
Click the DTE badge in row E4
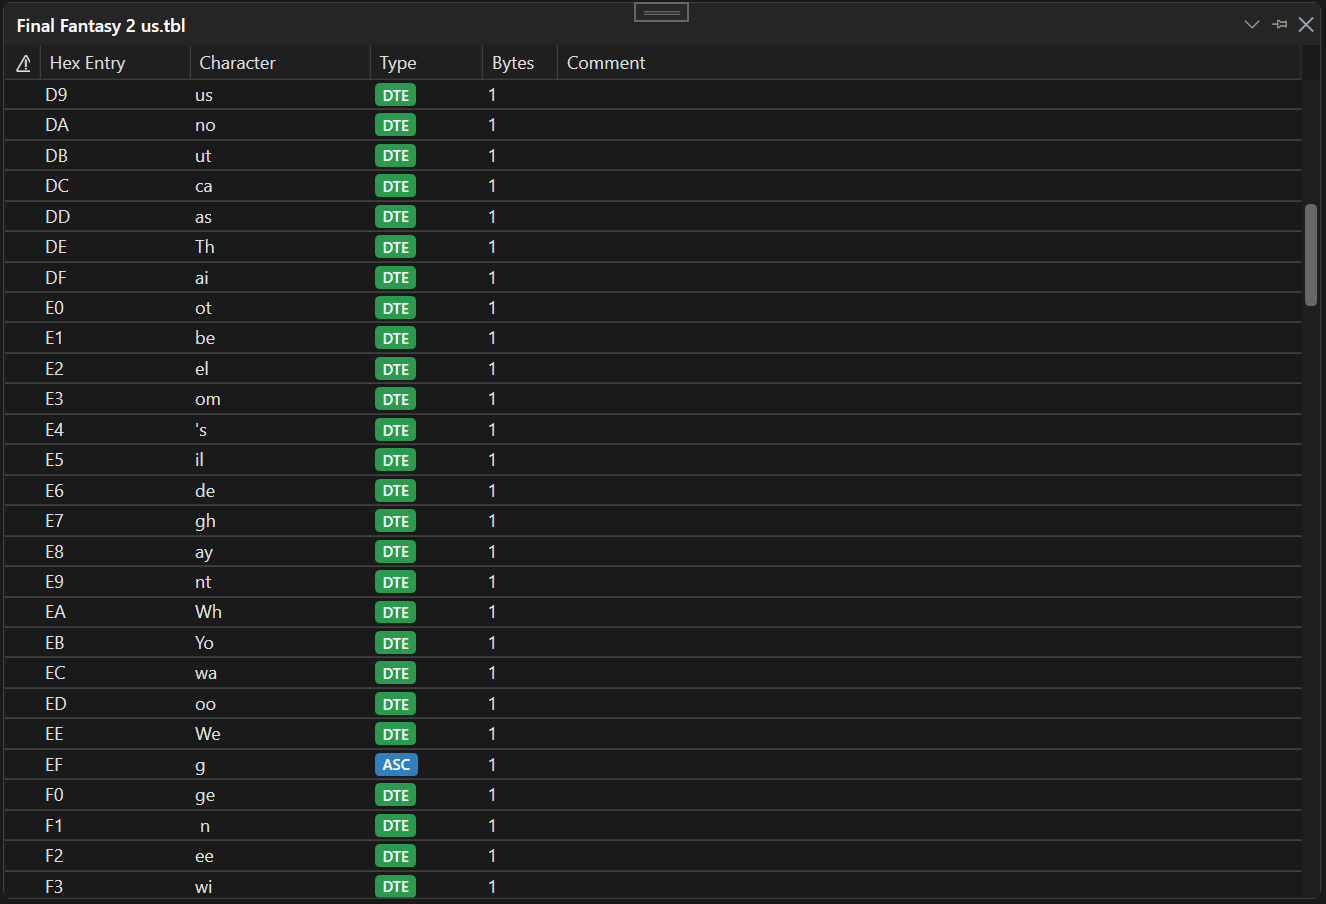(396, 430)
